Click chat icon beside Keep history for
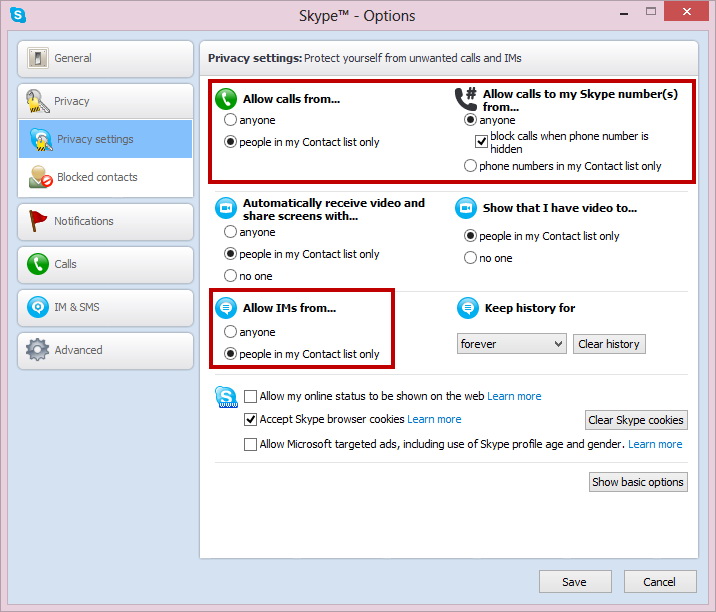This screenshot has width=716, height=612. pos(468,308)
